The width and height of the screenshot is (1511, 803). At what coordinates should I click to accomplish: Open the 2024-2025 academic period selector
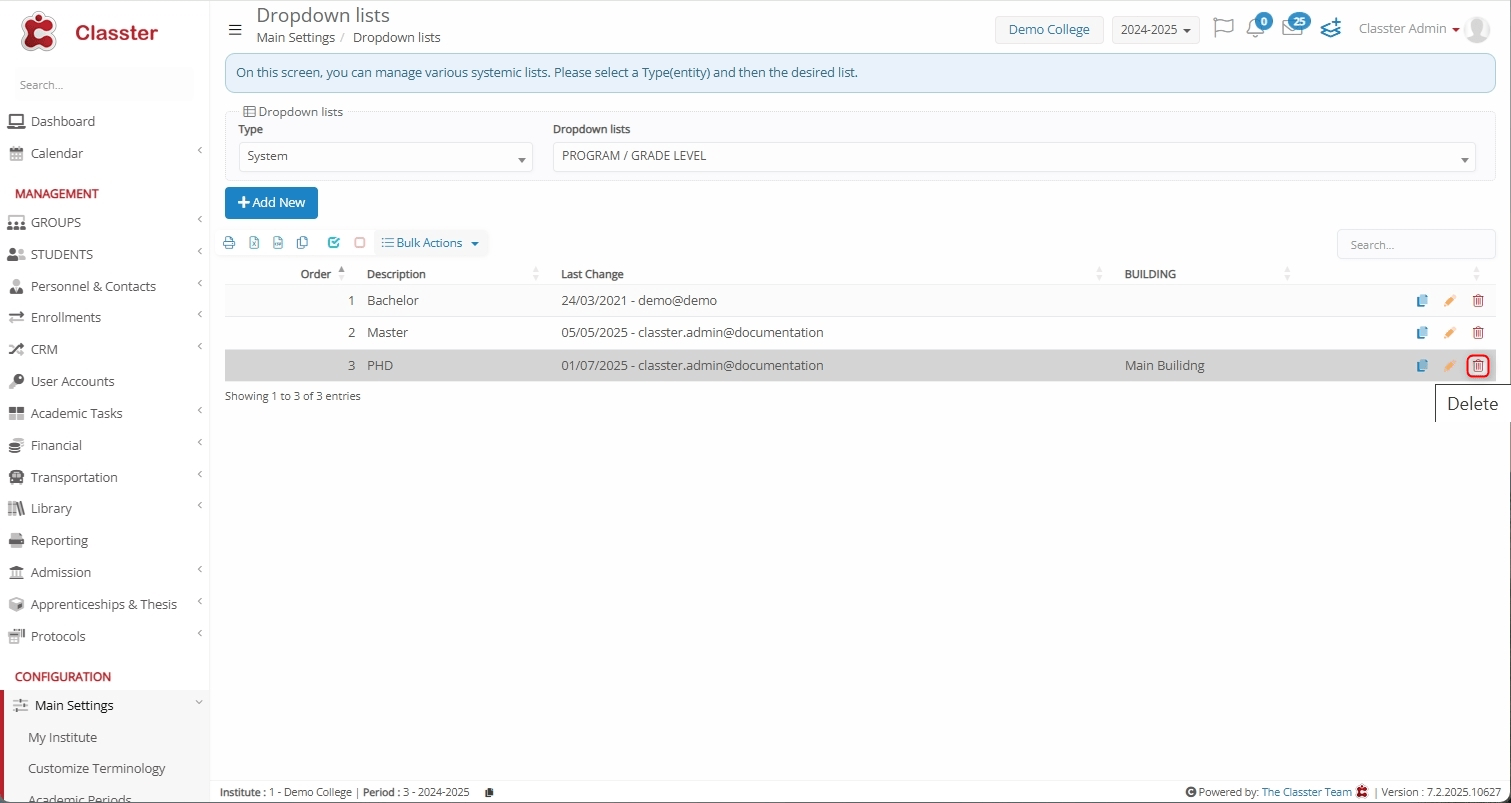1155,30
